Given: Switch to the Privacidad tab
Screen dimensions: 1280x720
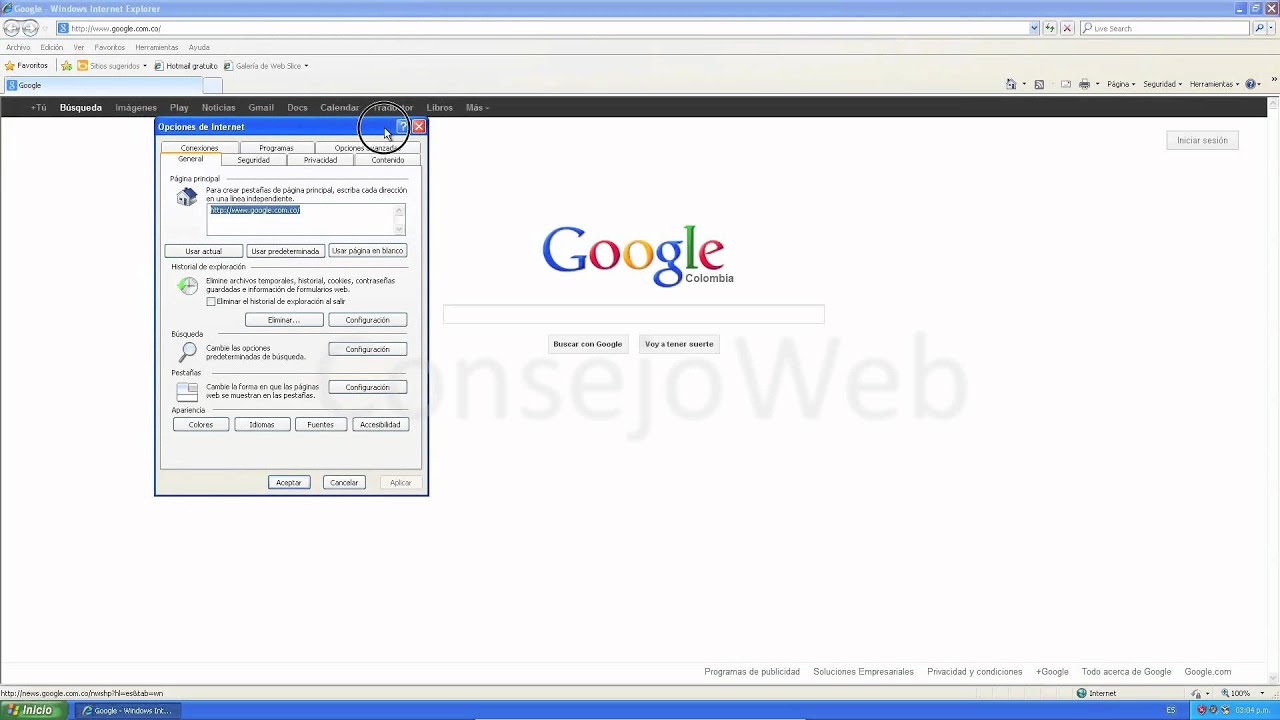Looking at the screenshot, I should (x=319, y=160).
